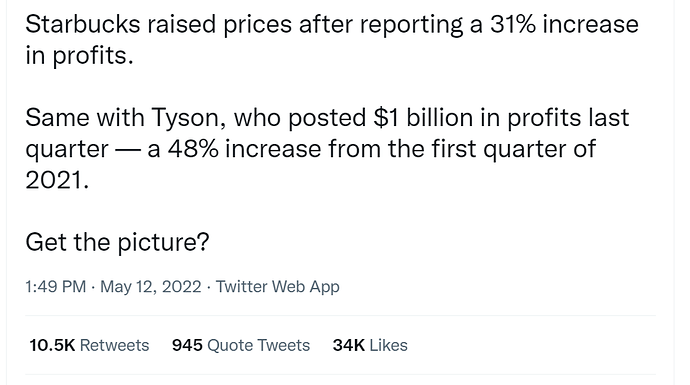View the 34K Likes list
Image resolution: width=690 pixels, height=385 pixels.
(370, 345)
